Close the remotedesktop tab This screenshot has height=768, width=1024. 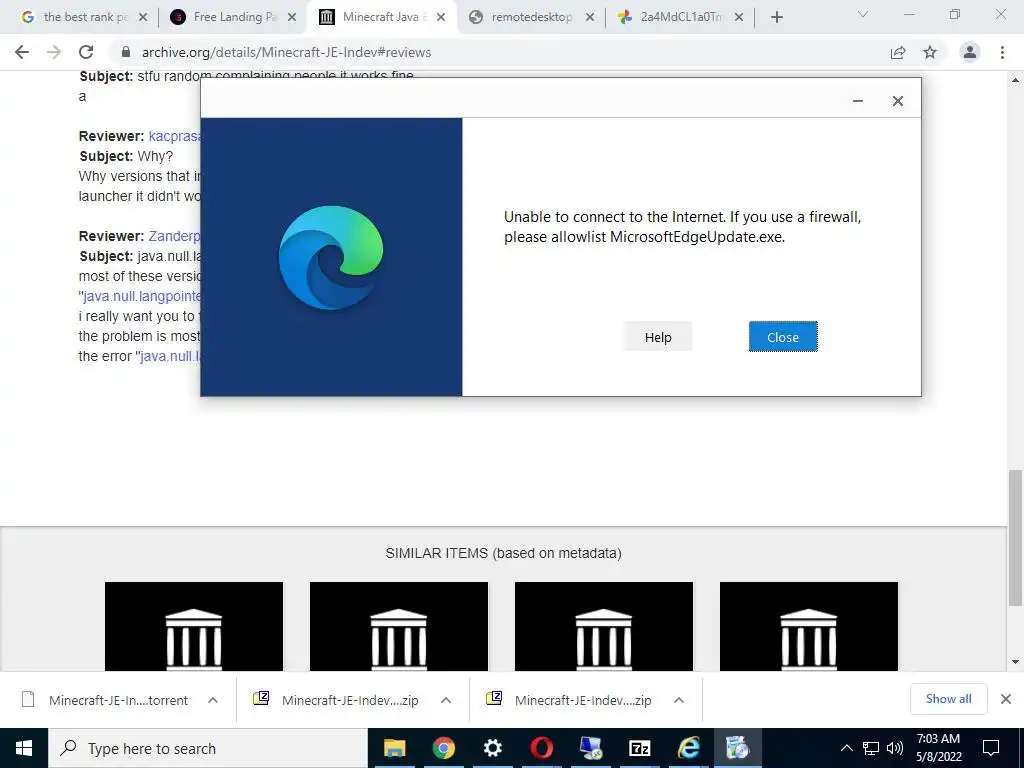tap(590, 18)
